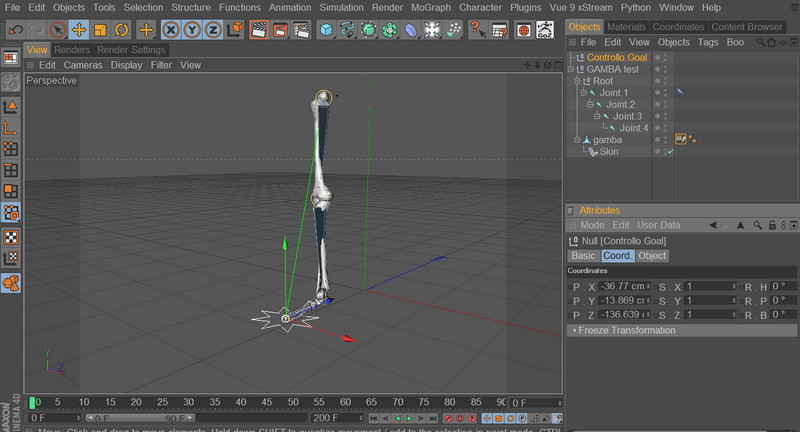Select the Scale tool

100,30
